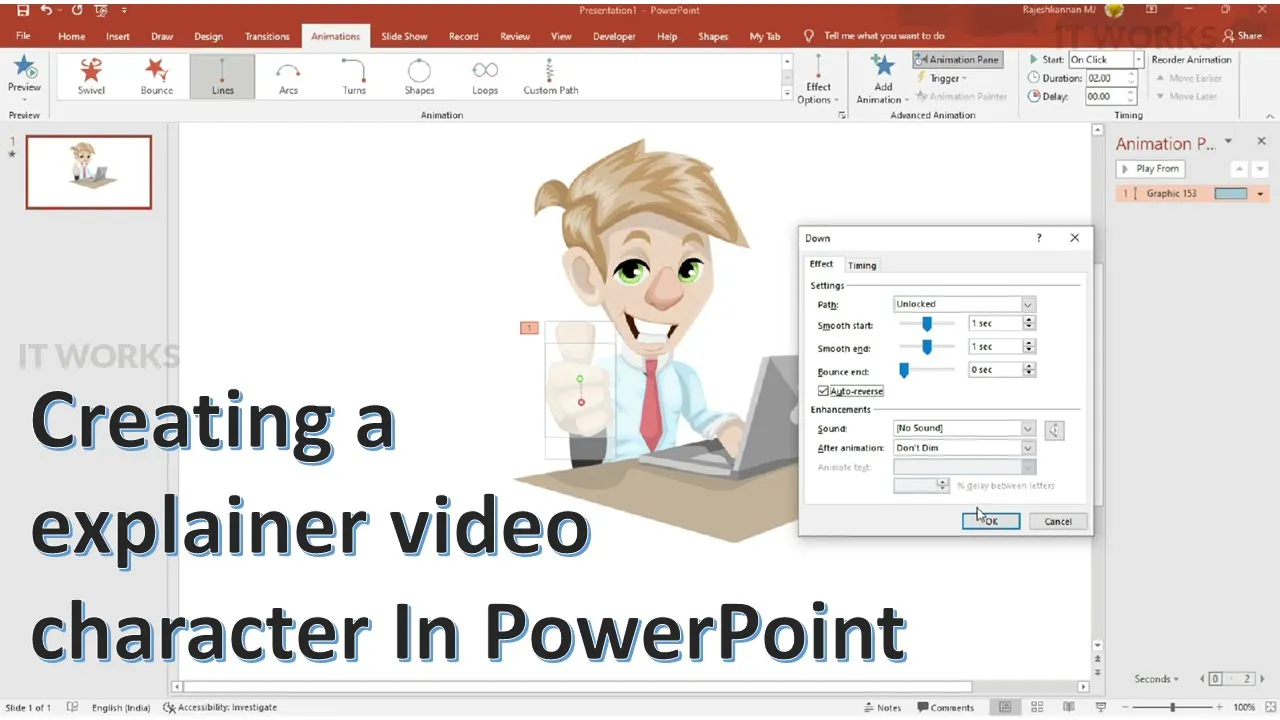This screenshot has width=1280, height=720.
Task: Click the Smooth start seconds spinner
Action: 1029,323
